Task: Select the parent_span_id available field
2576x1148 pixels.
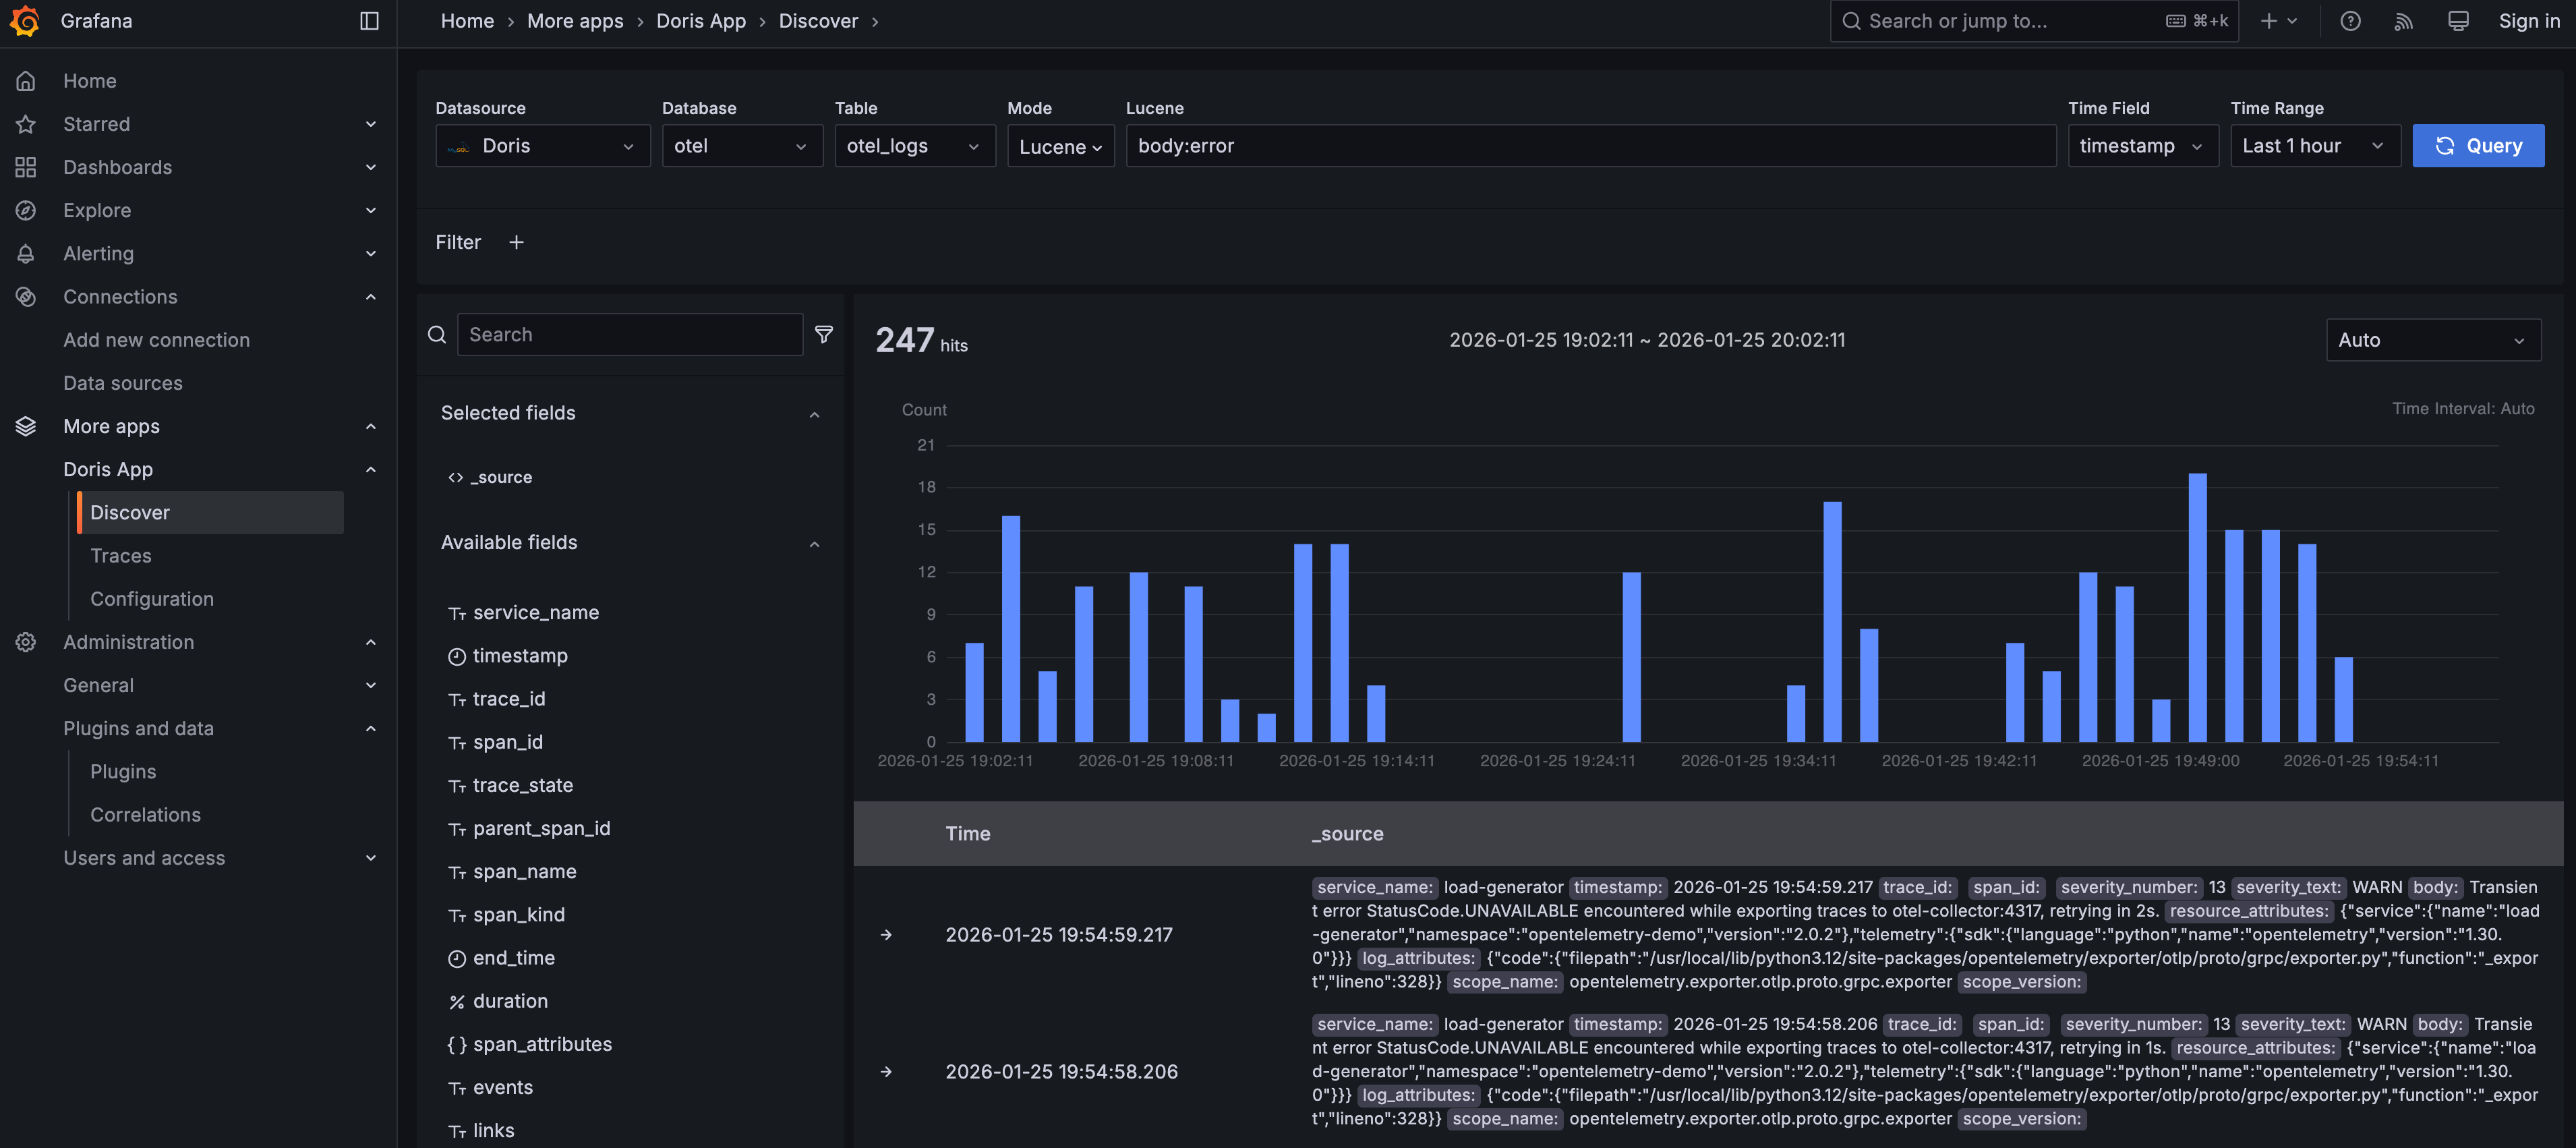Action: tap(541, 829)
